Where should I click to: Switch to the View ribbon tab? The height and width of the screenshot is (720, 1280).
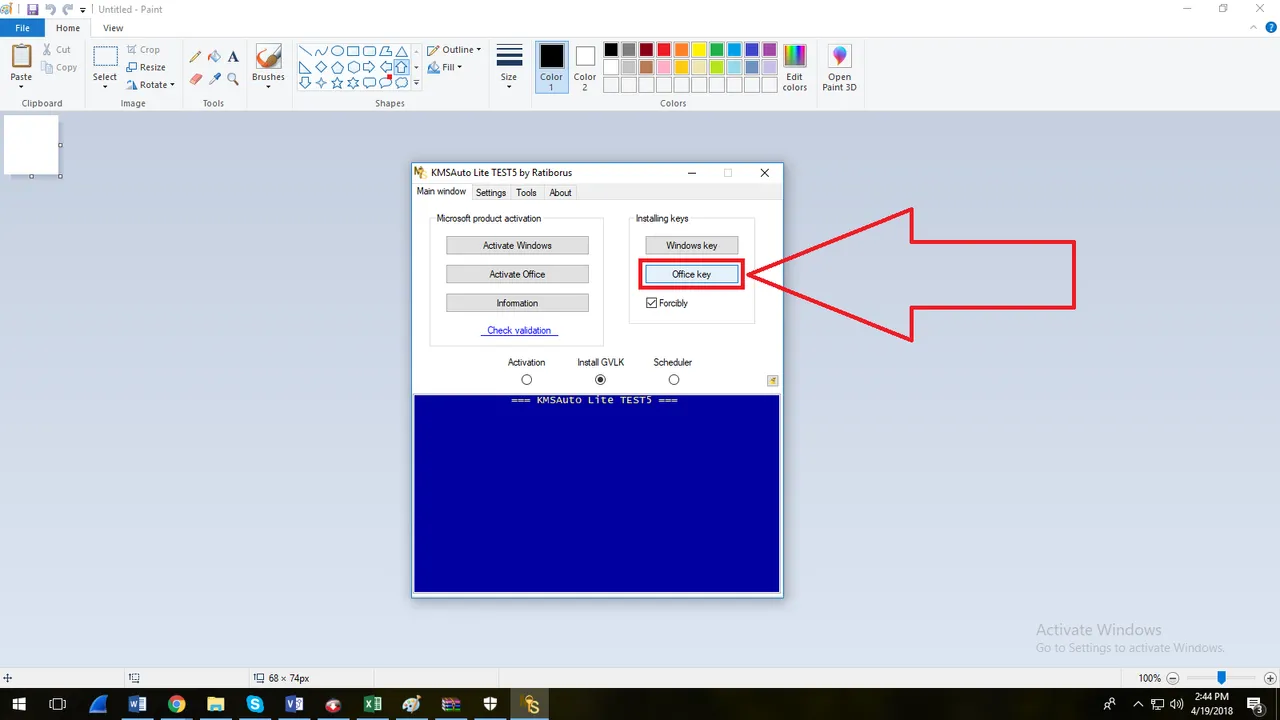point(113,28)
